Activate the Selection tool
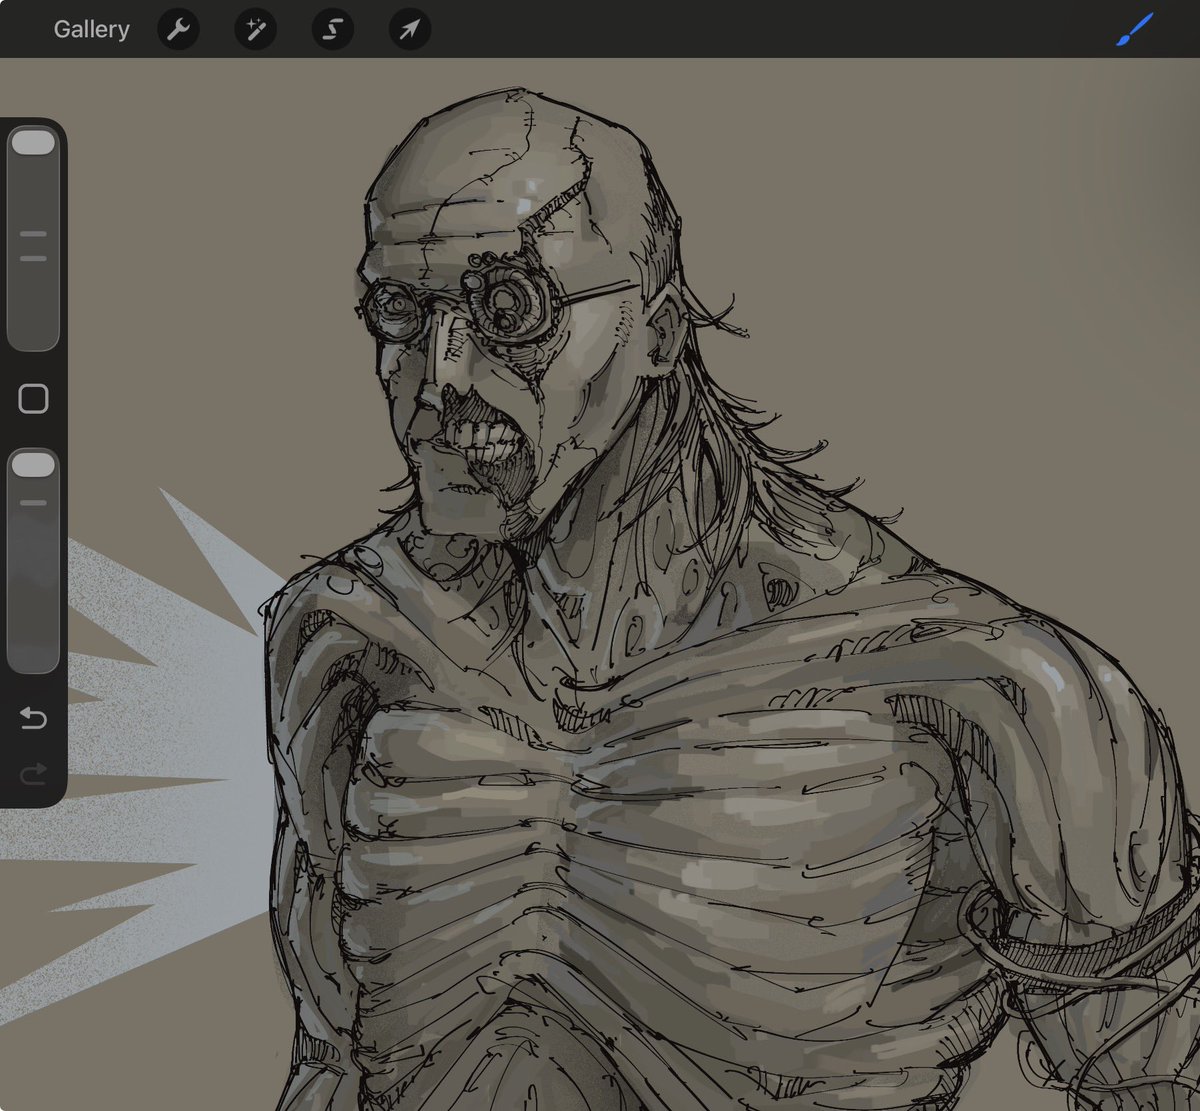The width and height of the screenshot is (1200, 1111). point(332,29)
